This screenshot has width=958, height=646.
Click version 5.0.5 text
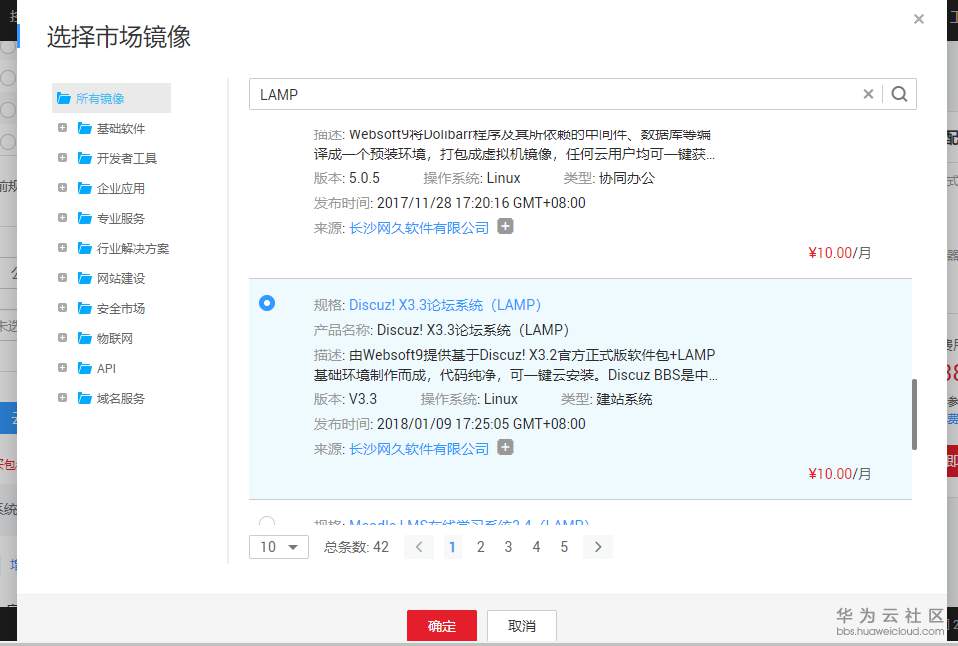tap(364, 178)
